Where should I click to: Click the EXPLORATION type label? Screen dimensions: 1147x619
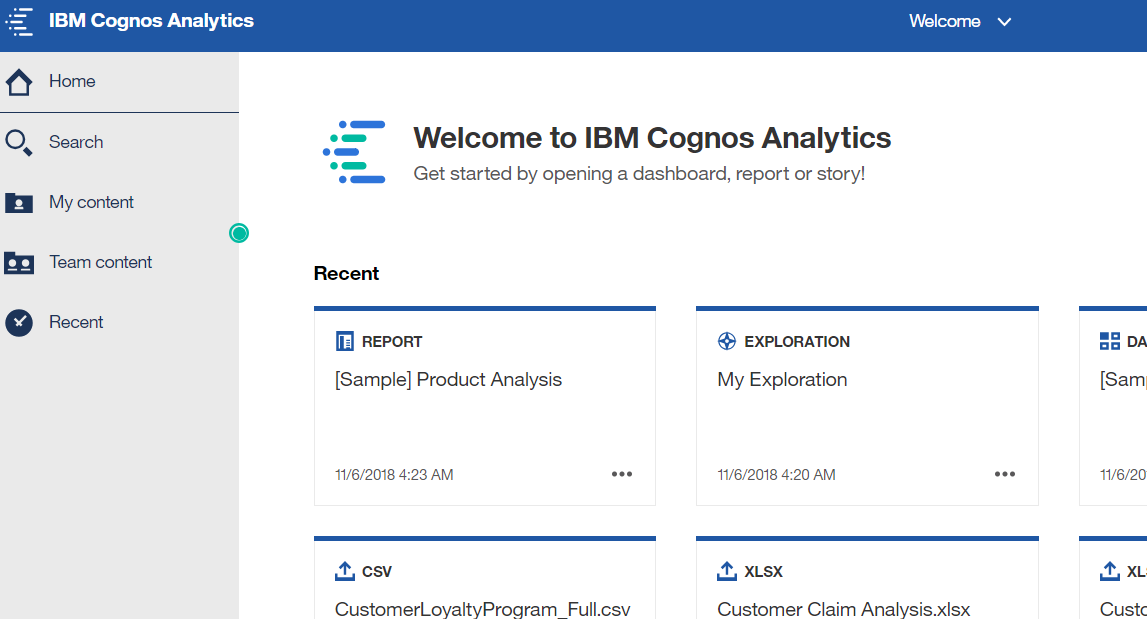(797, 342)
